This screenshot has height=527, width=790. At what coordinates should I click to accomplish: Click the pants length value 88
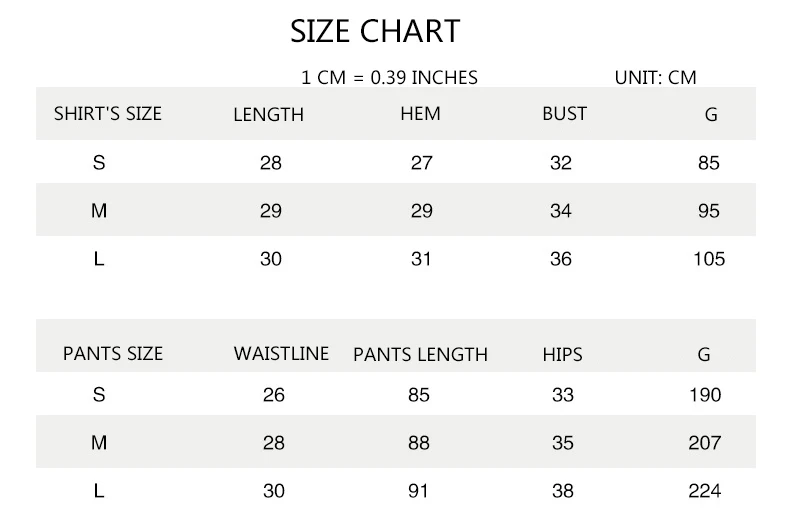click(x=419, y=443)
